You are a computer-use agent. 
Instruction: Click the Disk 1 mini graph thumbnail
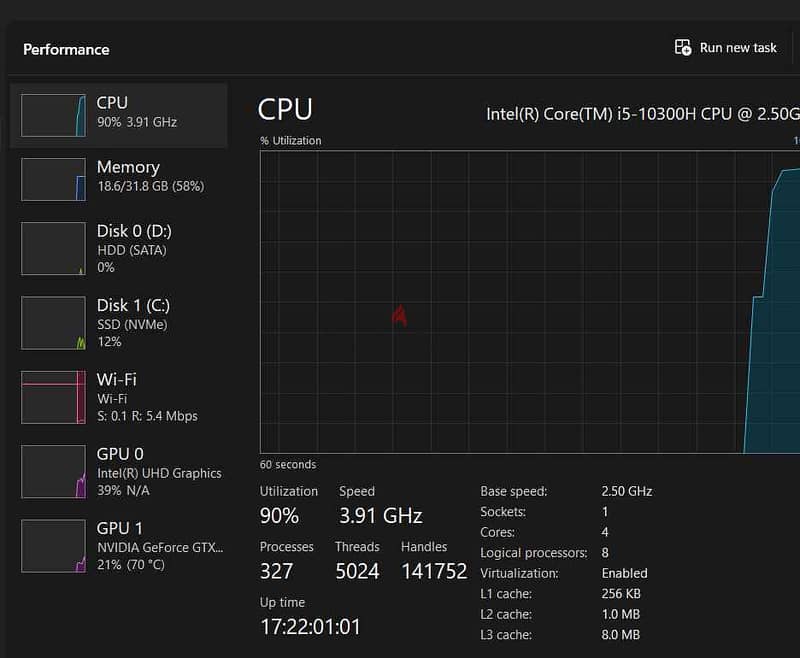coord(54,323)
